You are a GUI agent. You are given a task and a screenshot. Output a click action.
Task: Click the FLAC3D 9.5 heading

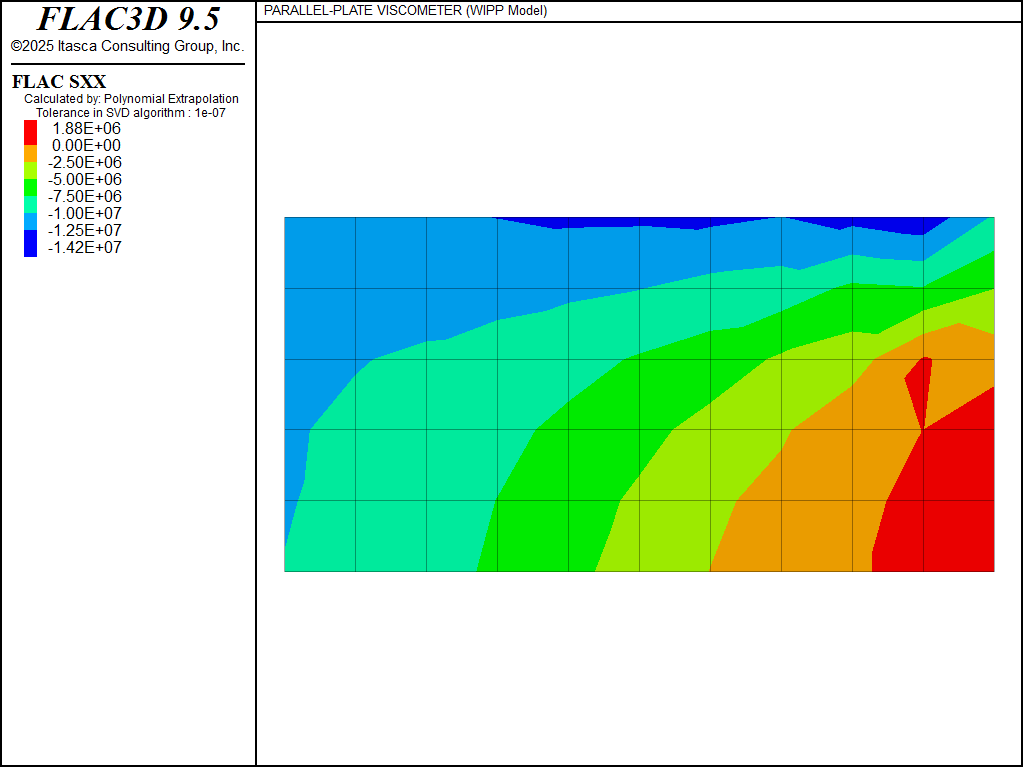point(128,19)
